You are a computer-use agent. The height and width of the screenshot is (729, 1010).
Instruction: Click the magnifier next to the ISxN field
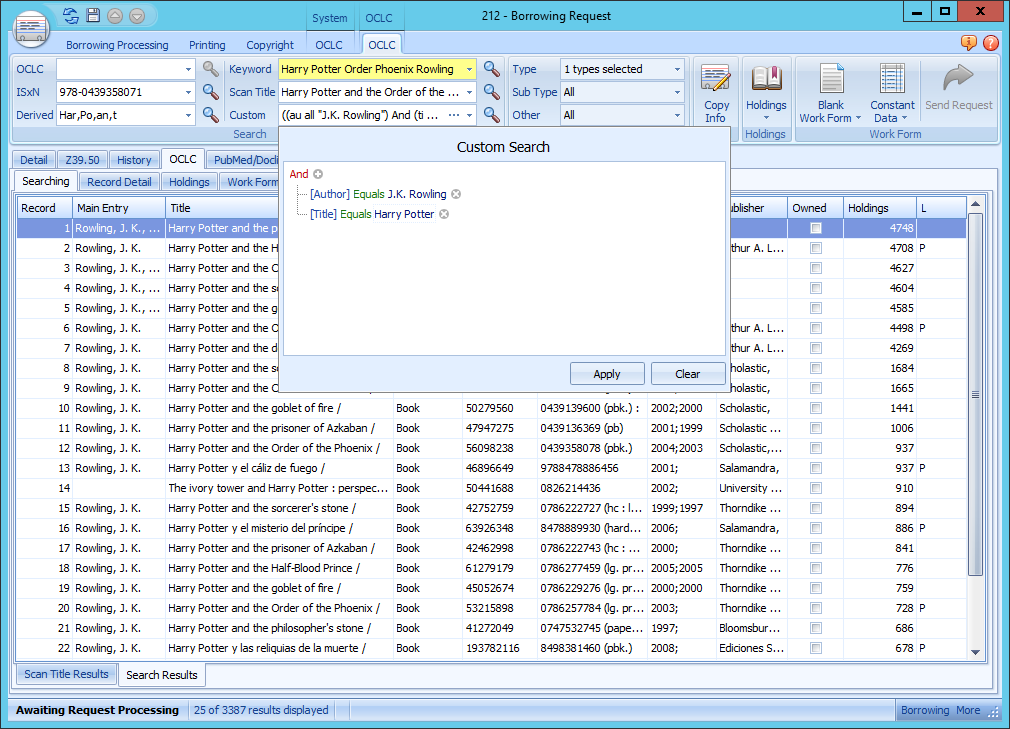(x=212, y=91)
